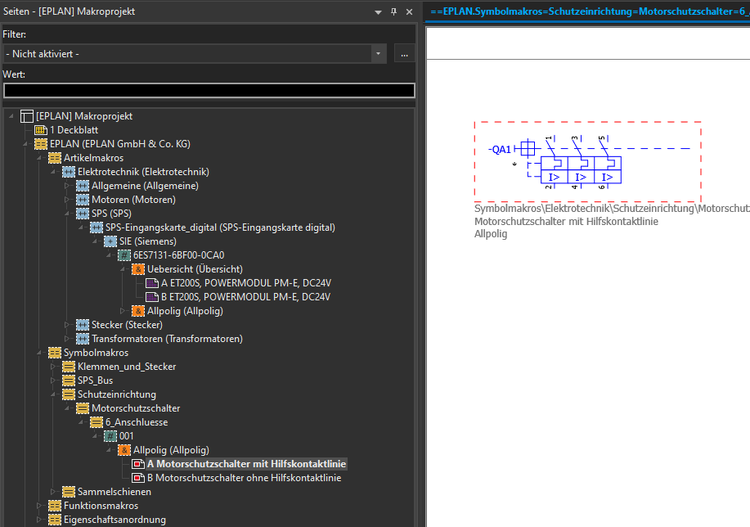Click the Sammelschienen folder icon
This screenshot has height=527, width=750.
[69, 491]
